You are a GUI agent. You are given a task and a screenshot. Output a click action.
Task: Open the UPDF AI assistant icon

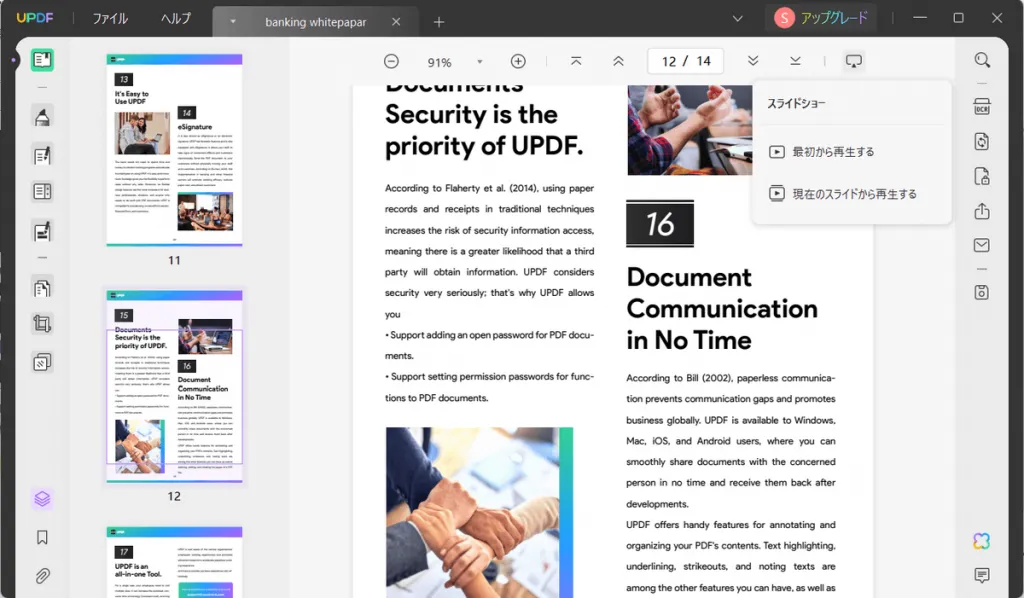pos(982,541)
